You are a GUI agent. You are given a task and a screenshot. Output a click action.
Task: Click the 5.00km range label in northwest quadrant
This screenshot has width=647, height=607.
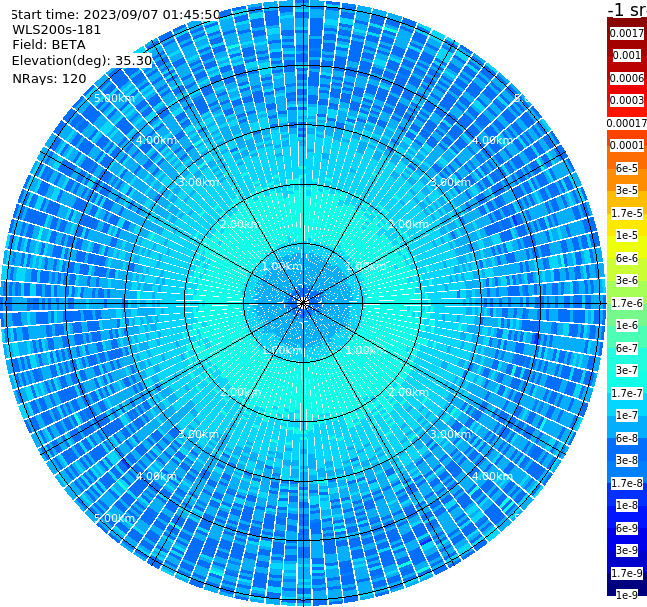[114, 98]
